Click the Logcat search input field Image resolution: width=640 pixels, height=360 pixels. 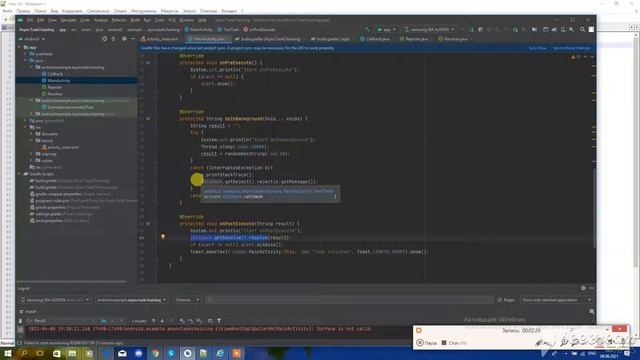coord(349,300)
